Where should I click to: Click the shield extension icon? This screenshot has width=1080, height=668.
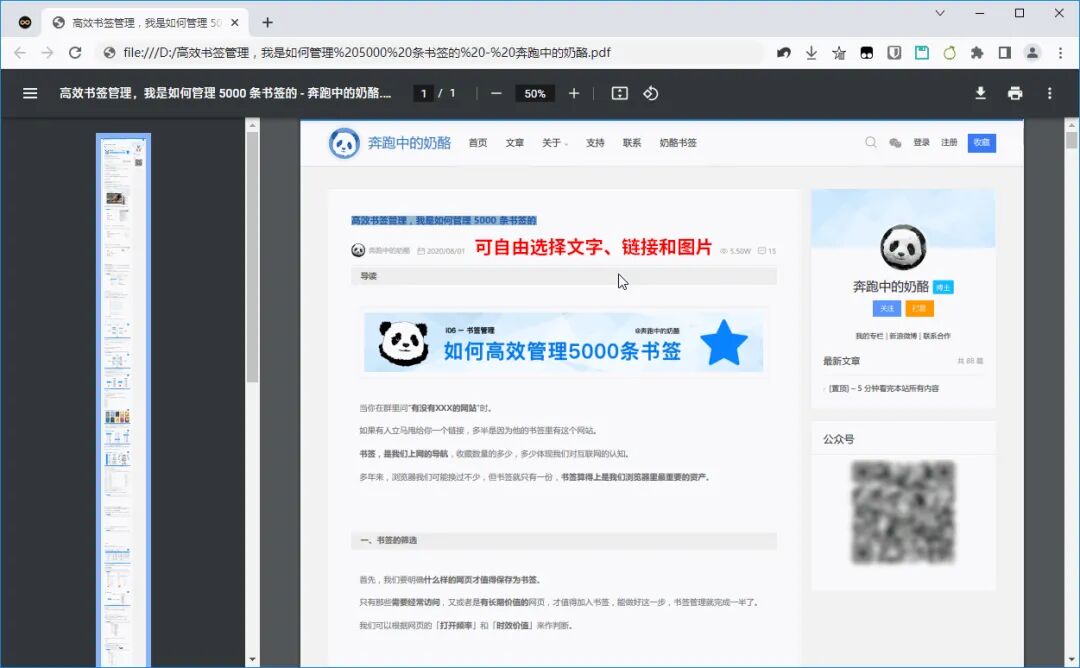point(894,53)
